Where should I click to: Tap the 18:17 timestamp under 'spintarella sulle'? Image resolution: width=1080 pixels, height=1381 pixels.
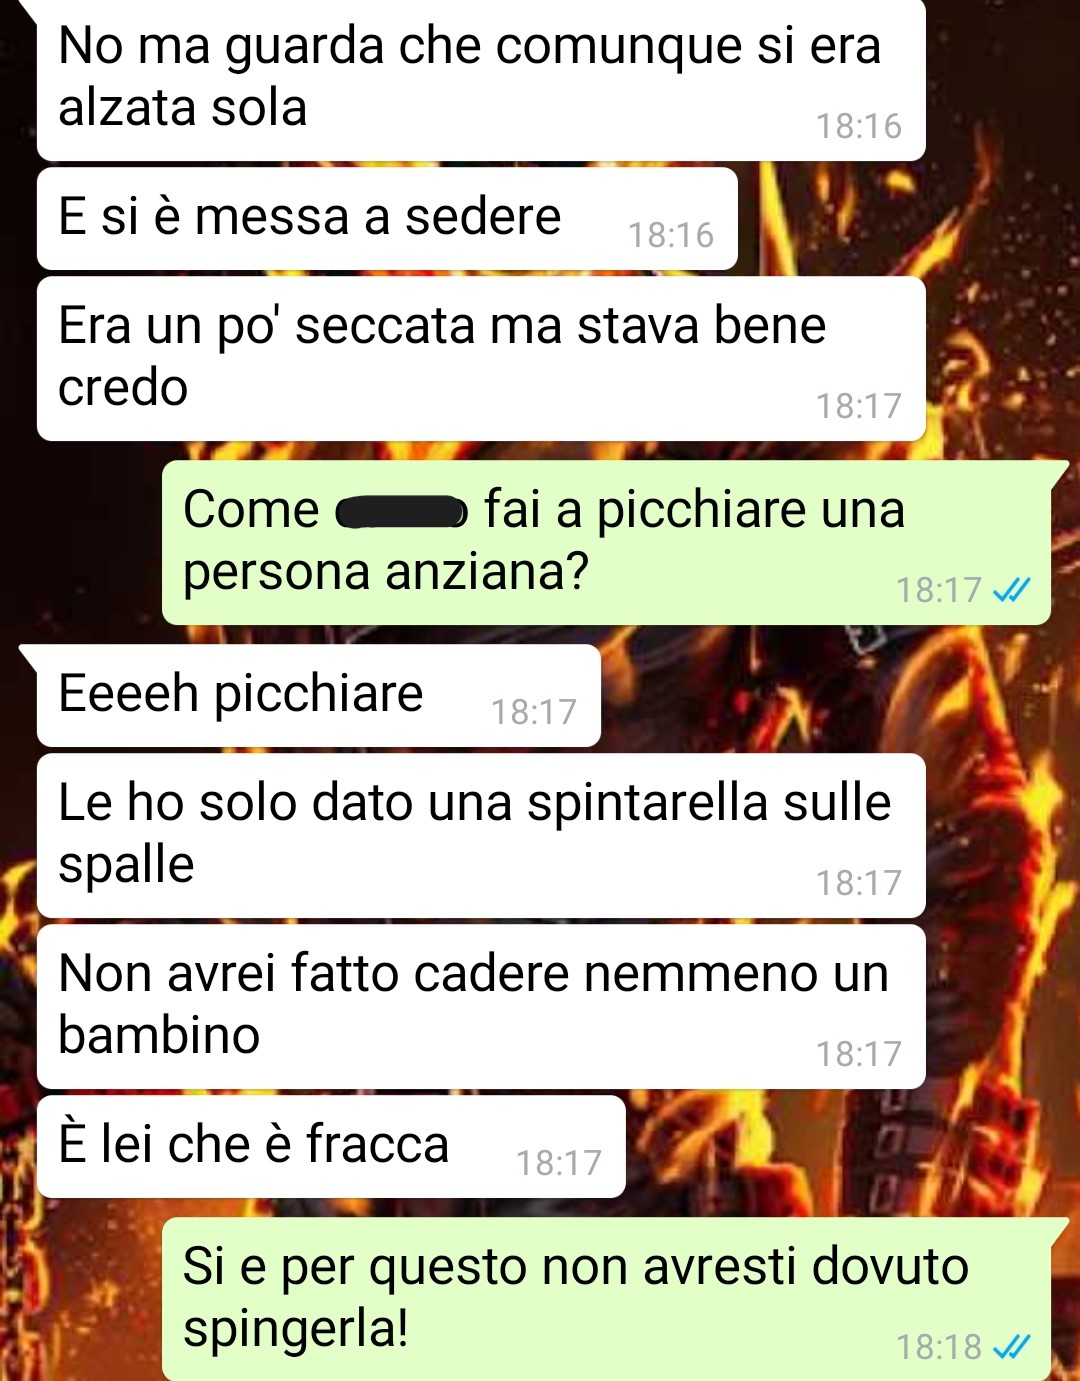[858, 883]
